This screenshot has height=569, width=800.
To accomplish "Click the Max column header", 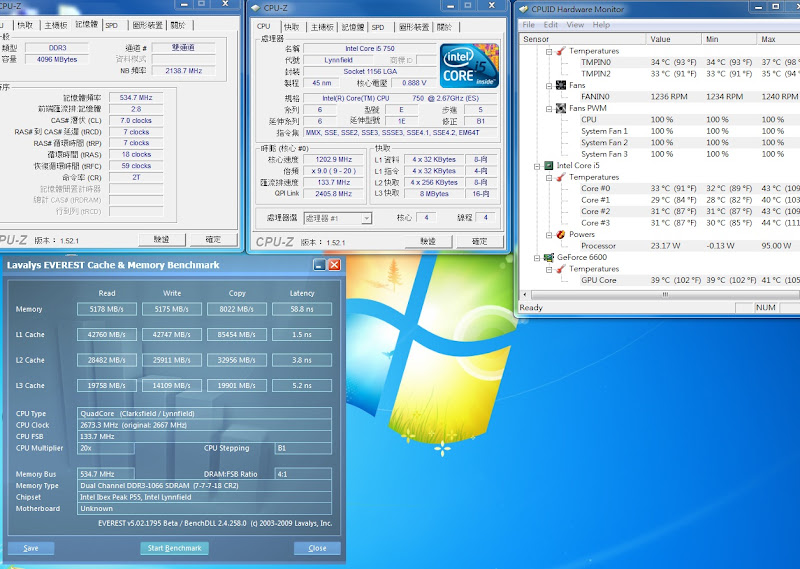I will [778, 39].
